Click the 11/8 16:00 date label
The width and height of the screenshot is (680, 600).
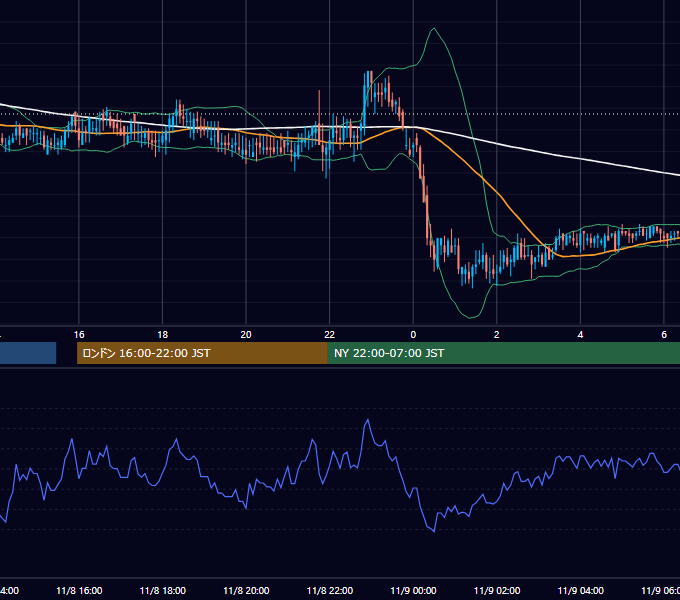click(x=79, y=590)
